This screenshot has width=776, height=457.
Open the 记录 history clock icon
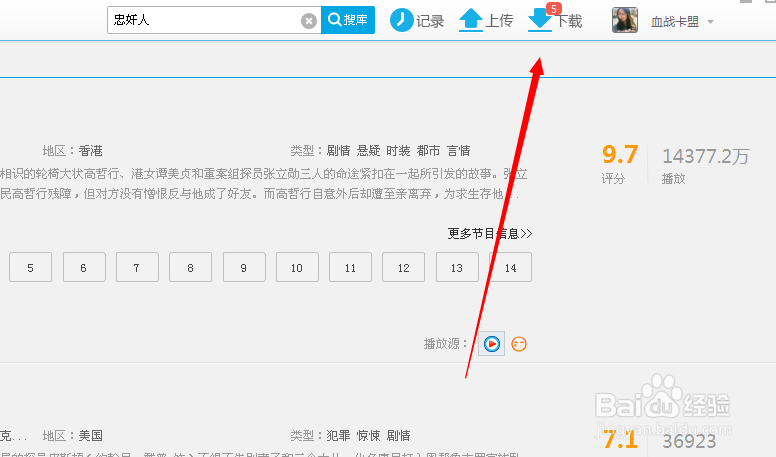[x=401, y=20]
